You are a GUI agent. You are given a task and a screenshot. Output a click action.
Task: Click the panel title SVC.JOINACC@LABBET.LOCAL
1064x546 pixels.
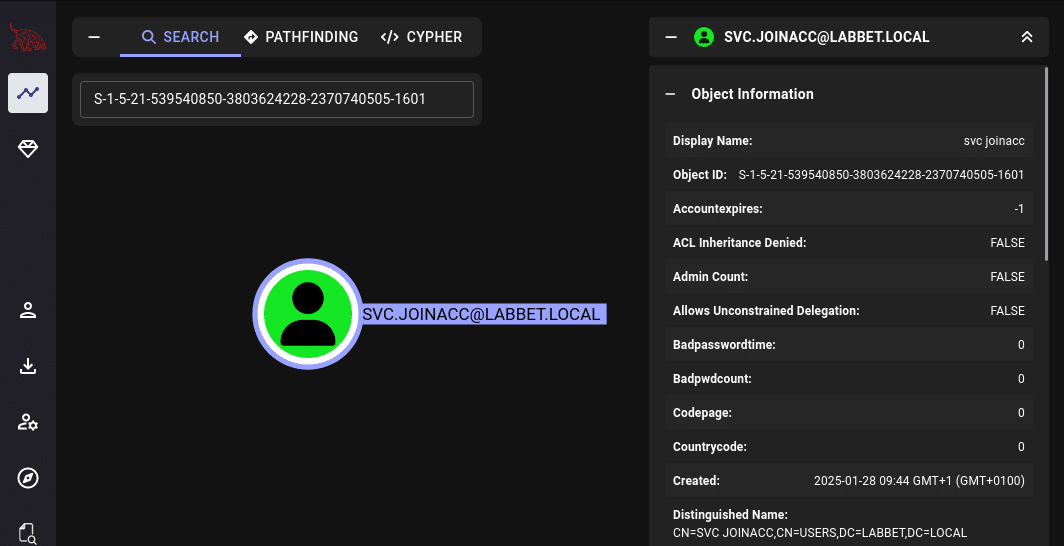826,37
